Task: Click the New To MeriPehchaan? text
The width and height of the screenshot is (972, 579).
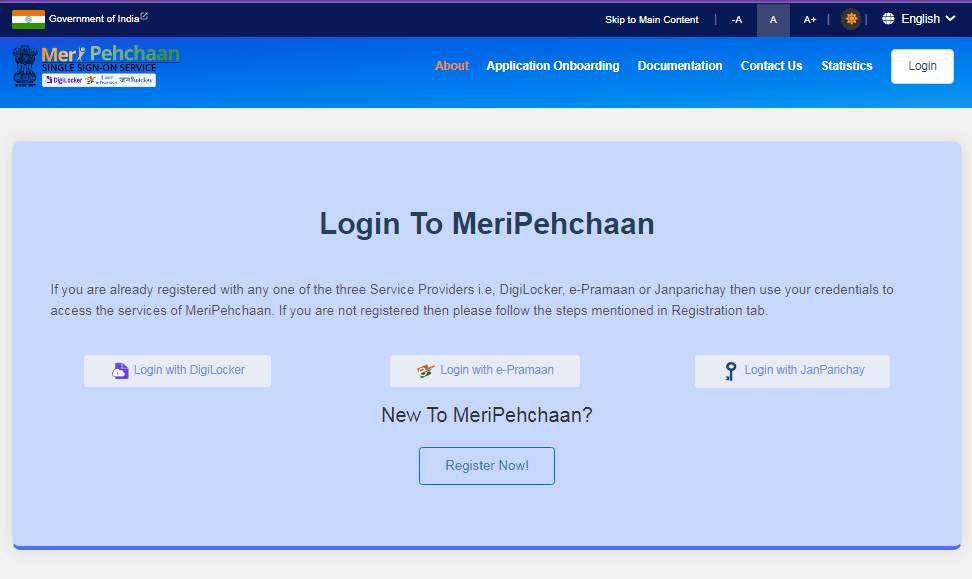Action: (x=487, y=415)
